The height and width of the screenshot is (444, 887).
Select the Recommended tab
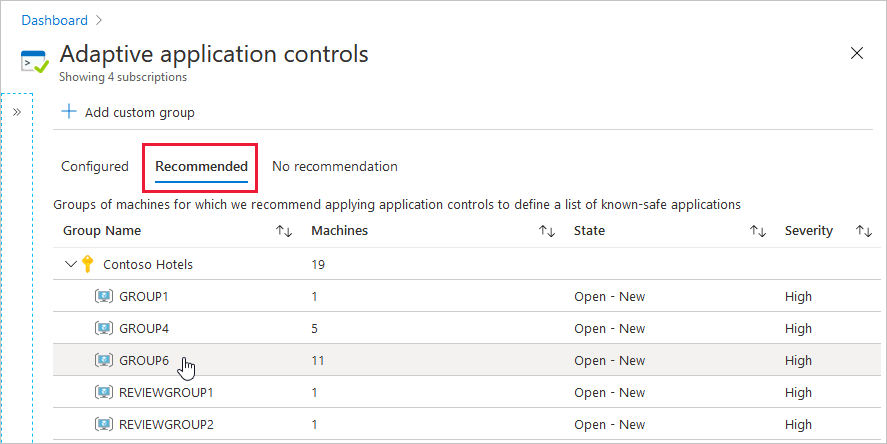click(201, 167)
